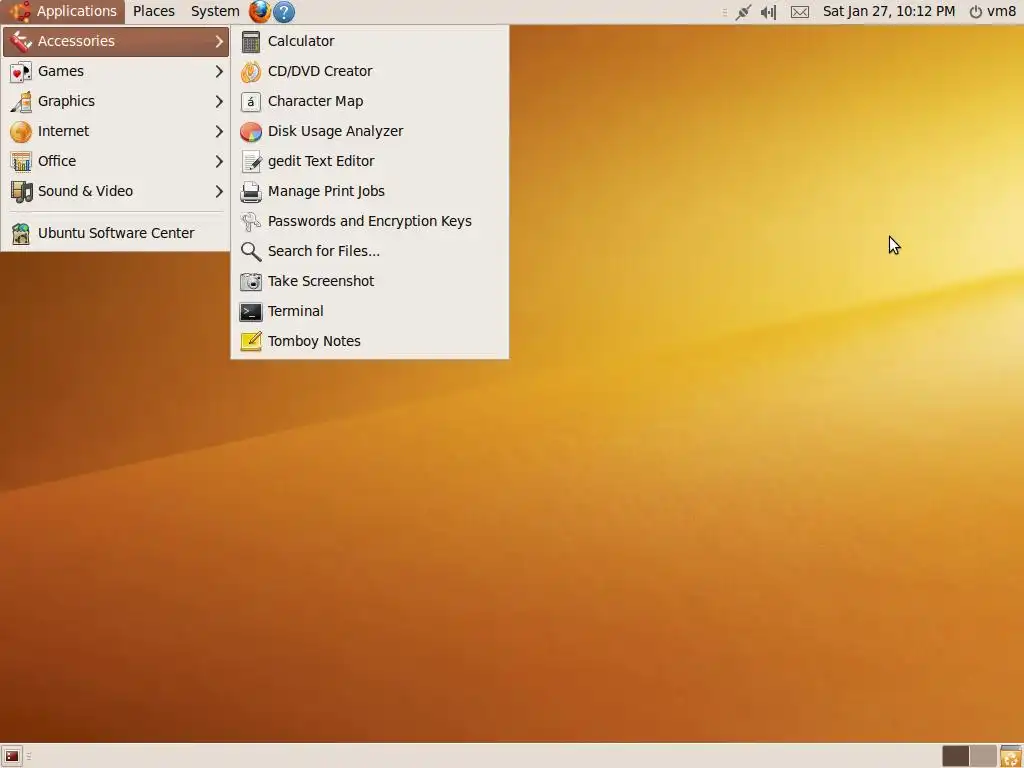Expand the Sound & Video submenu arrow

click(219, 191)
